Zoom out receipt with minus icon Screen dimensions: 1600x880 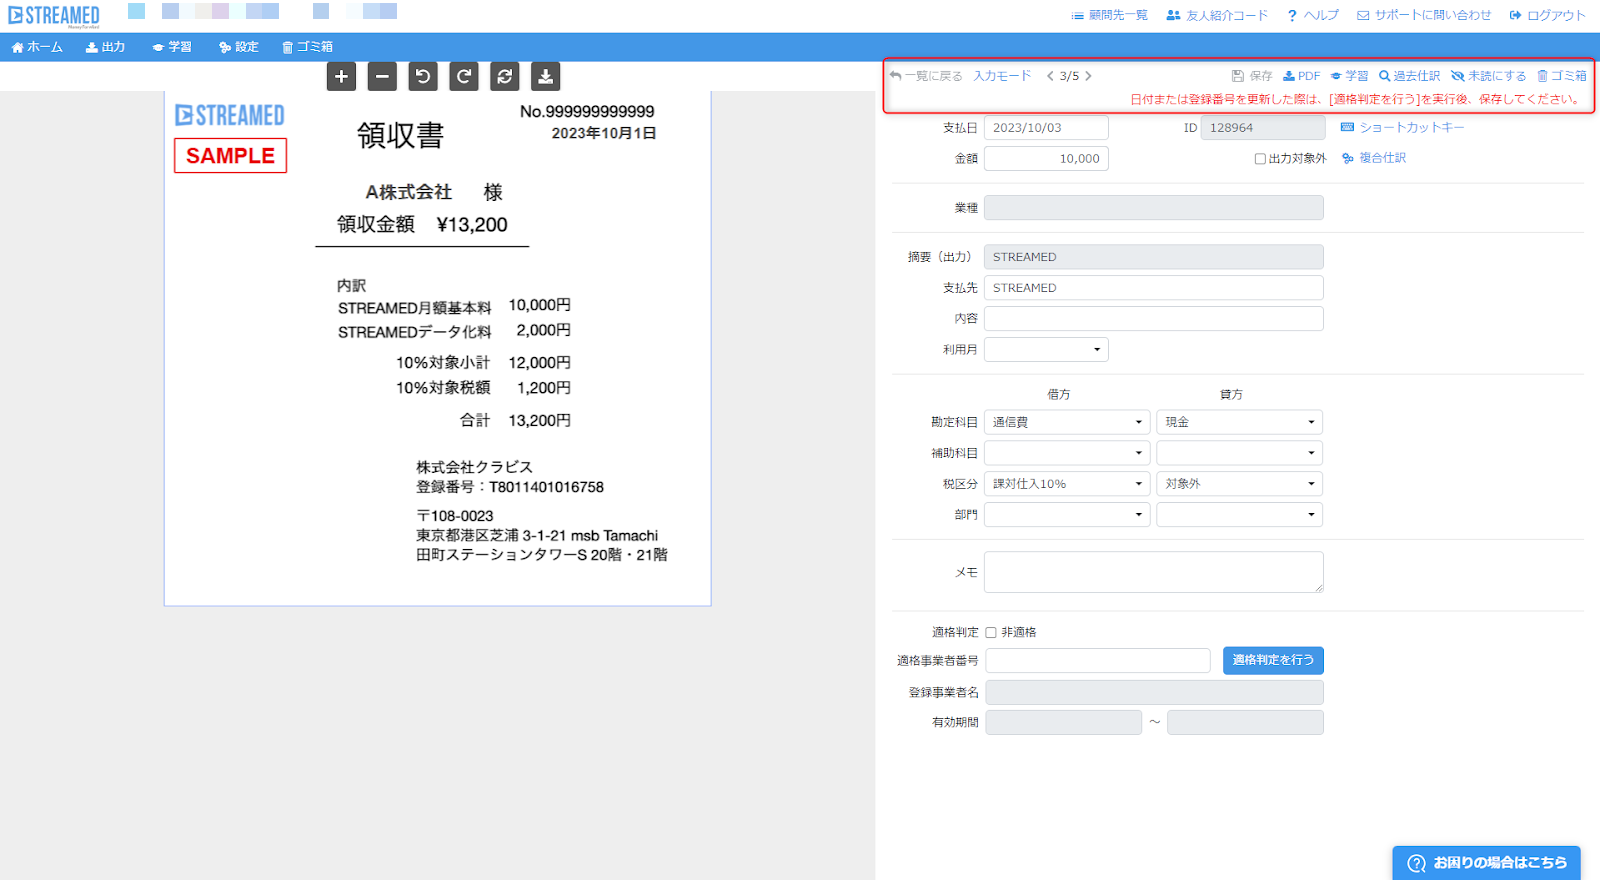pyautogui.click(x=382, y=76)
